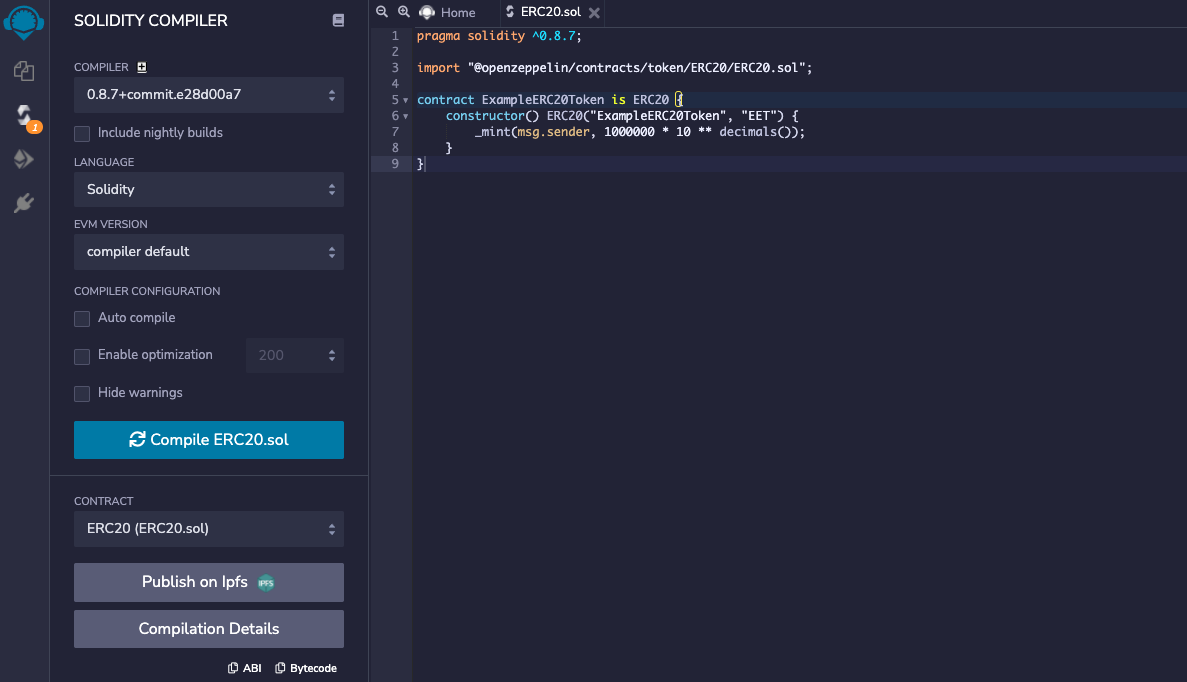Open the Solidity Compiler sidebar icon
Screen dimensions: 1187x682
coord(24,115)
